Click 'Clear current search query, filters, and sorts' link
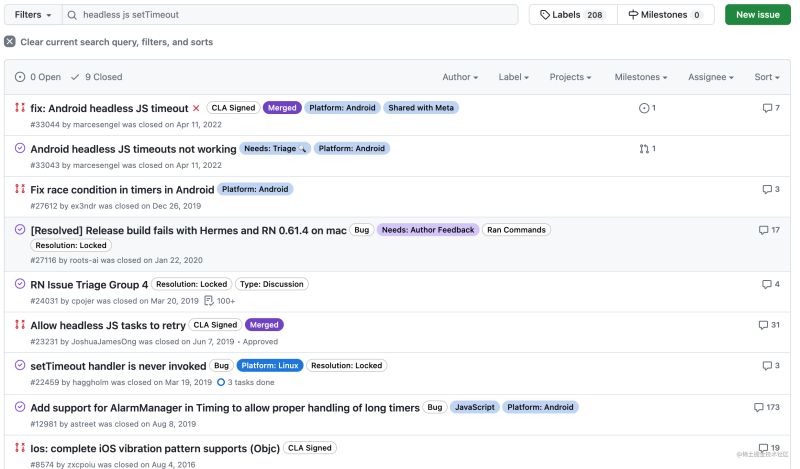800x469 pixels. pyautogui.click(x=116, y=42)
